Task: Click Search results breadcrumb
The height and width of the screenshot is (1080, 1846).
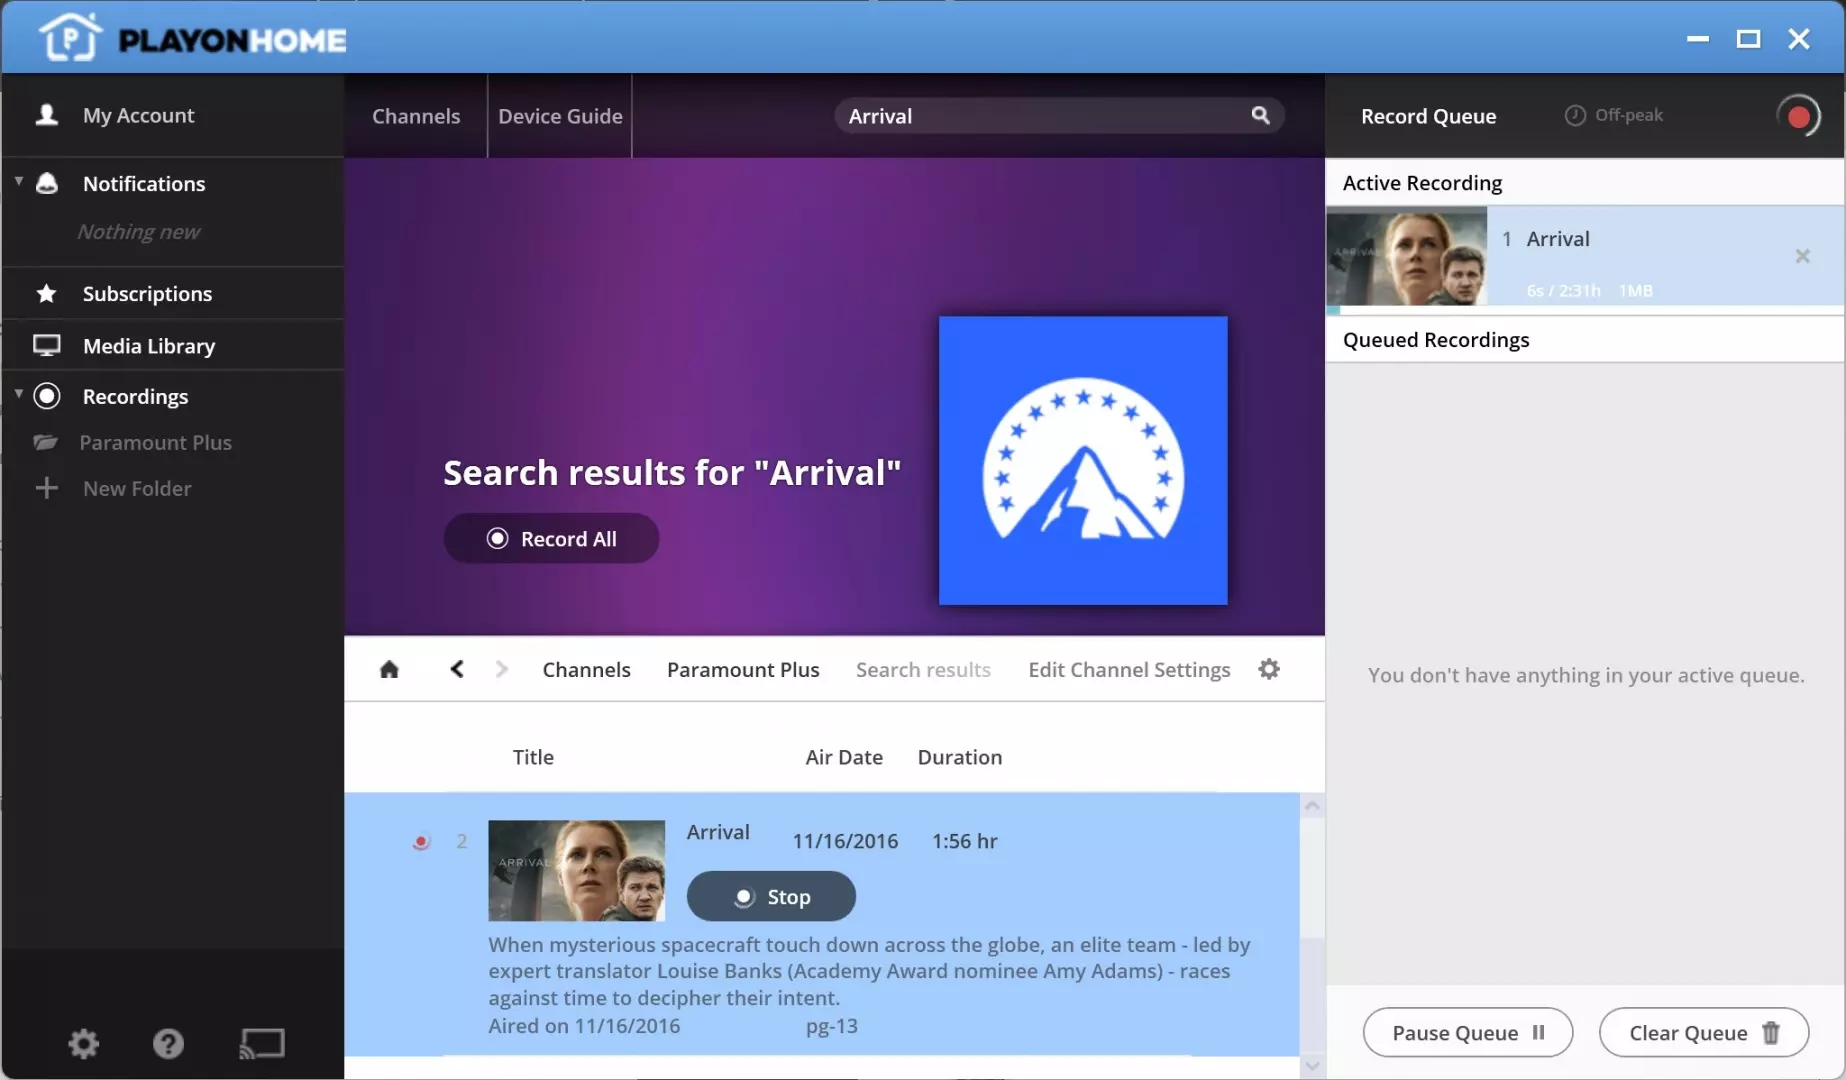Action: (x=923, y=669)
